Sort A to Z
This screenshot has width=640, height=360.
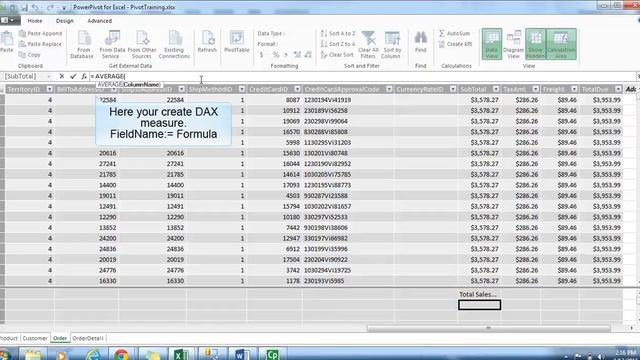(x=338, y=33)
